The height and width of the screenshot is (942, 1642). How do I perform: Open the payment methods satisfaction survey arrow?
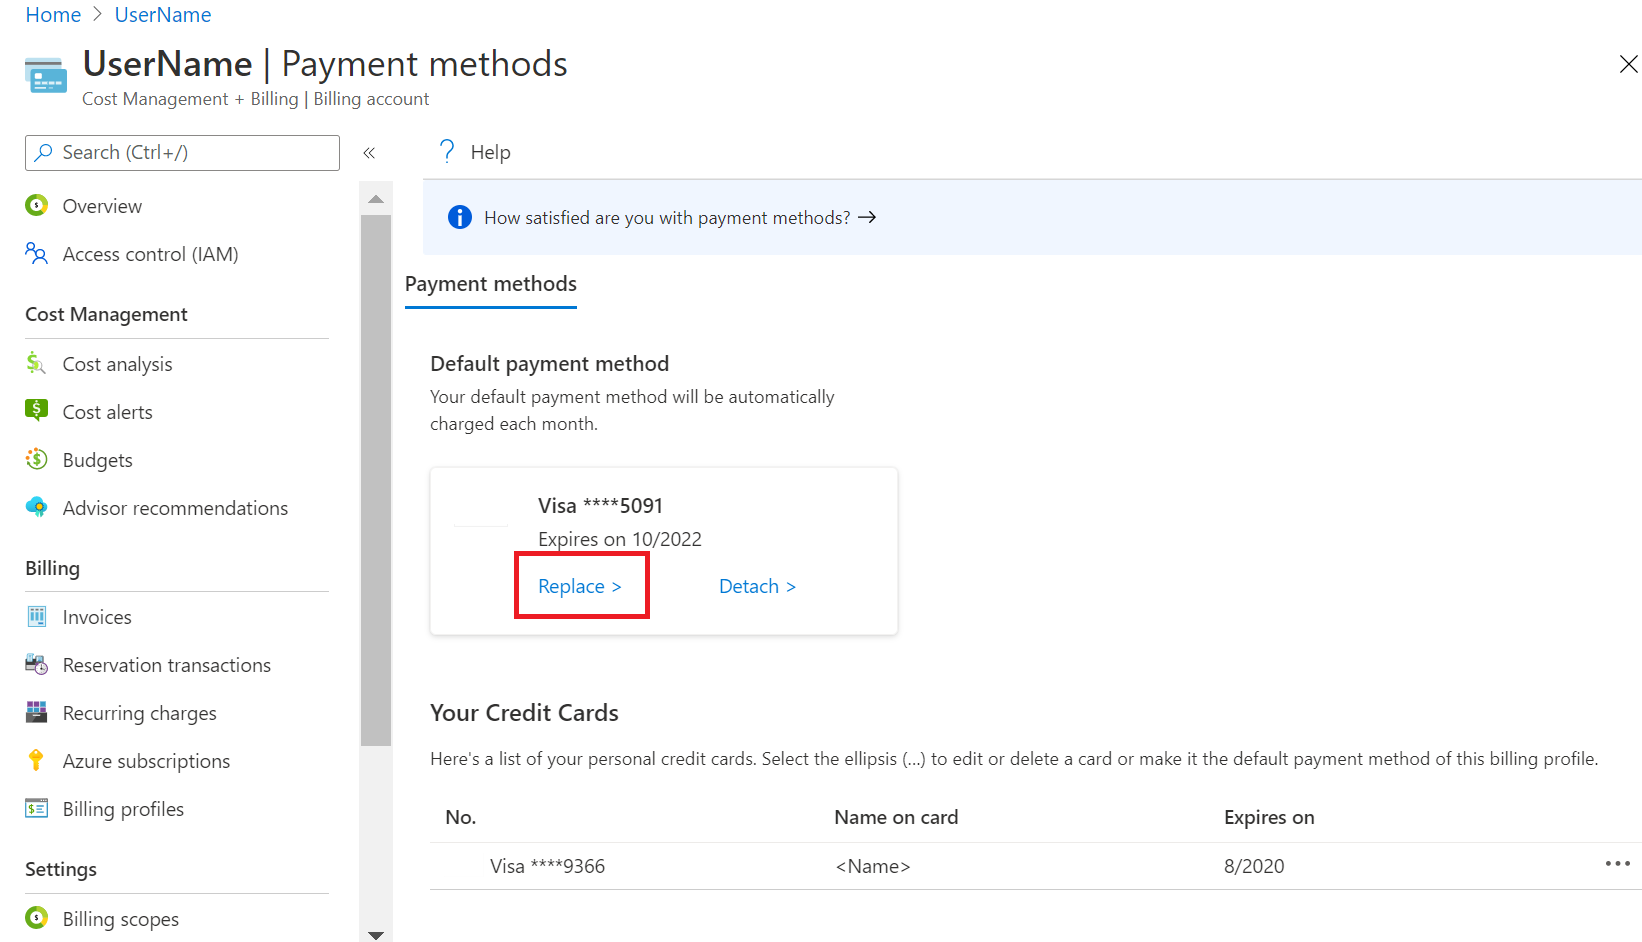pos(867,217)
